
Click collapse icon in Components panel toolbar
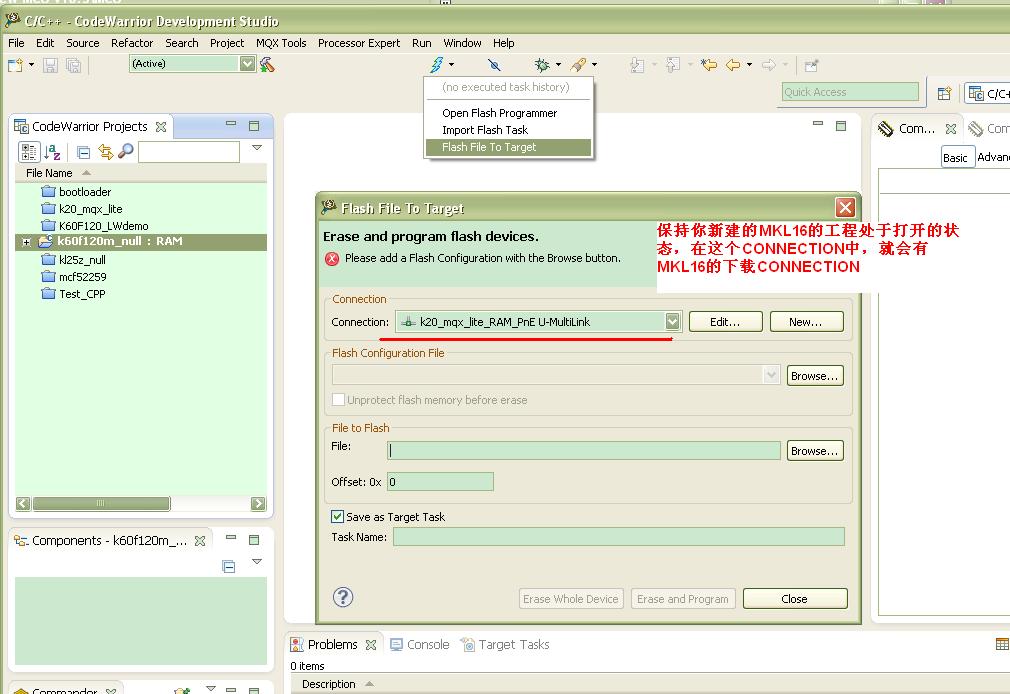(229, 566)
